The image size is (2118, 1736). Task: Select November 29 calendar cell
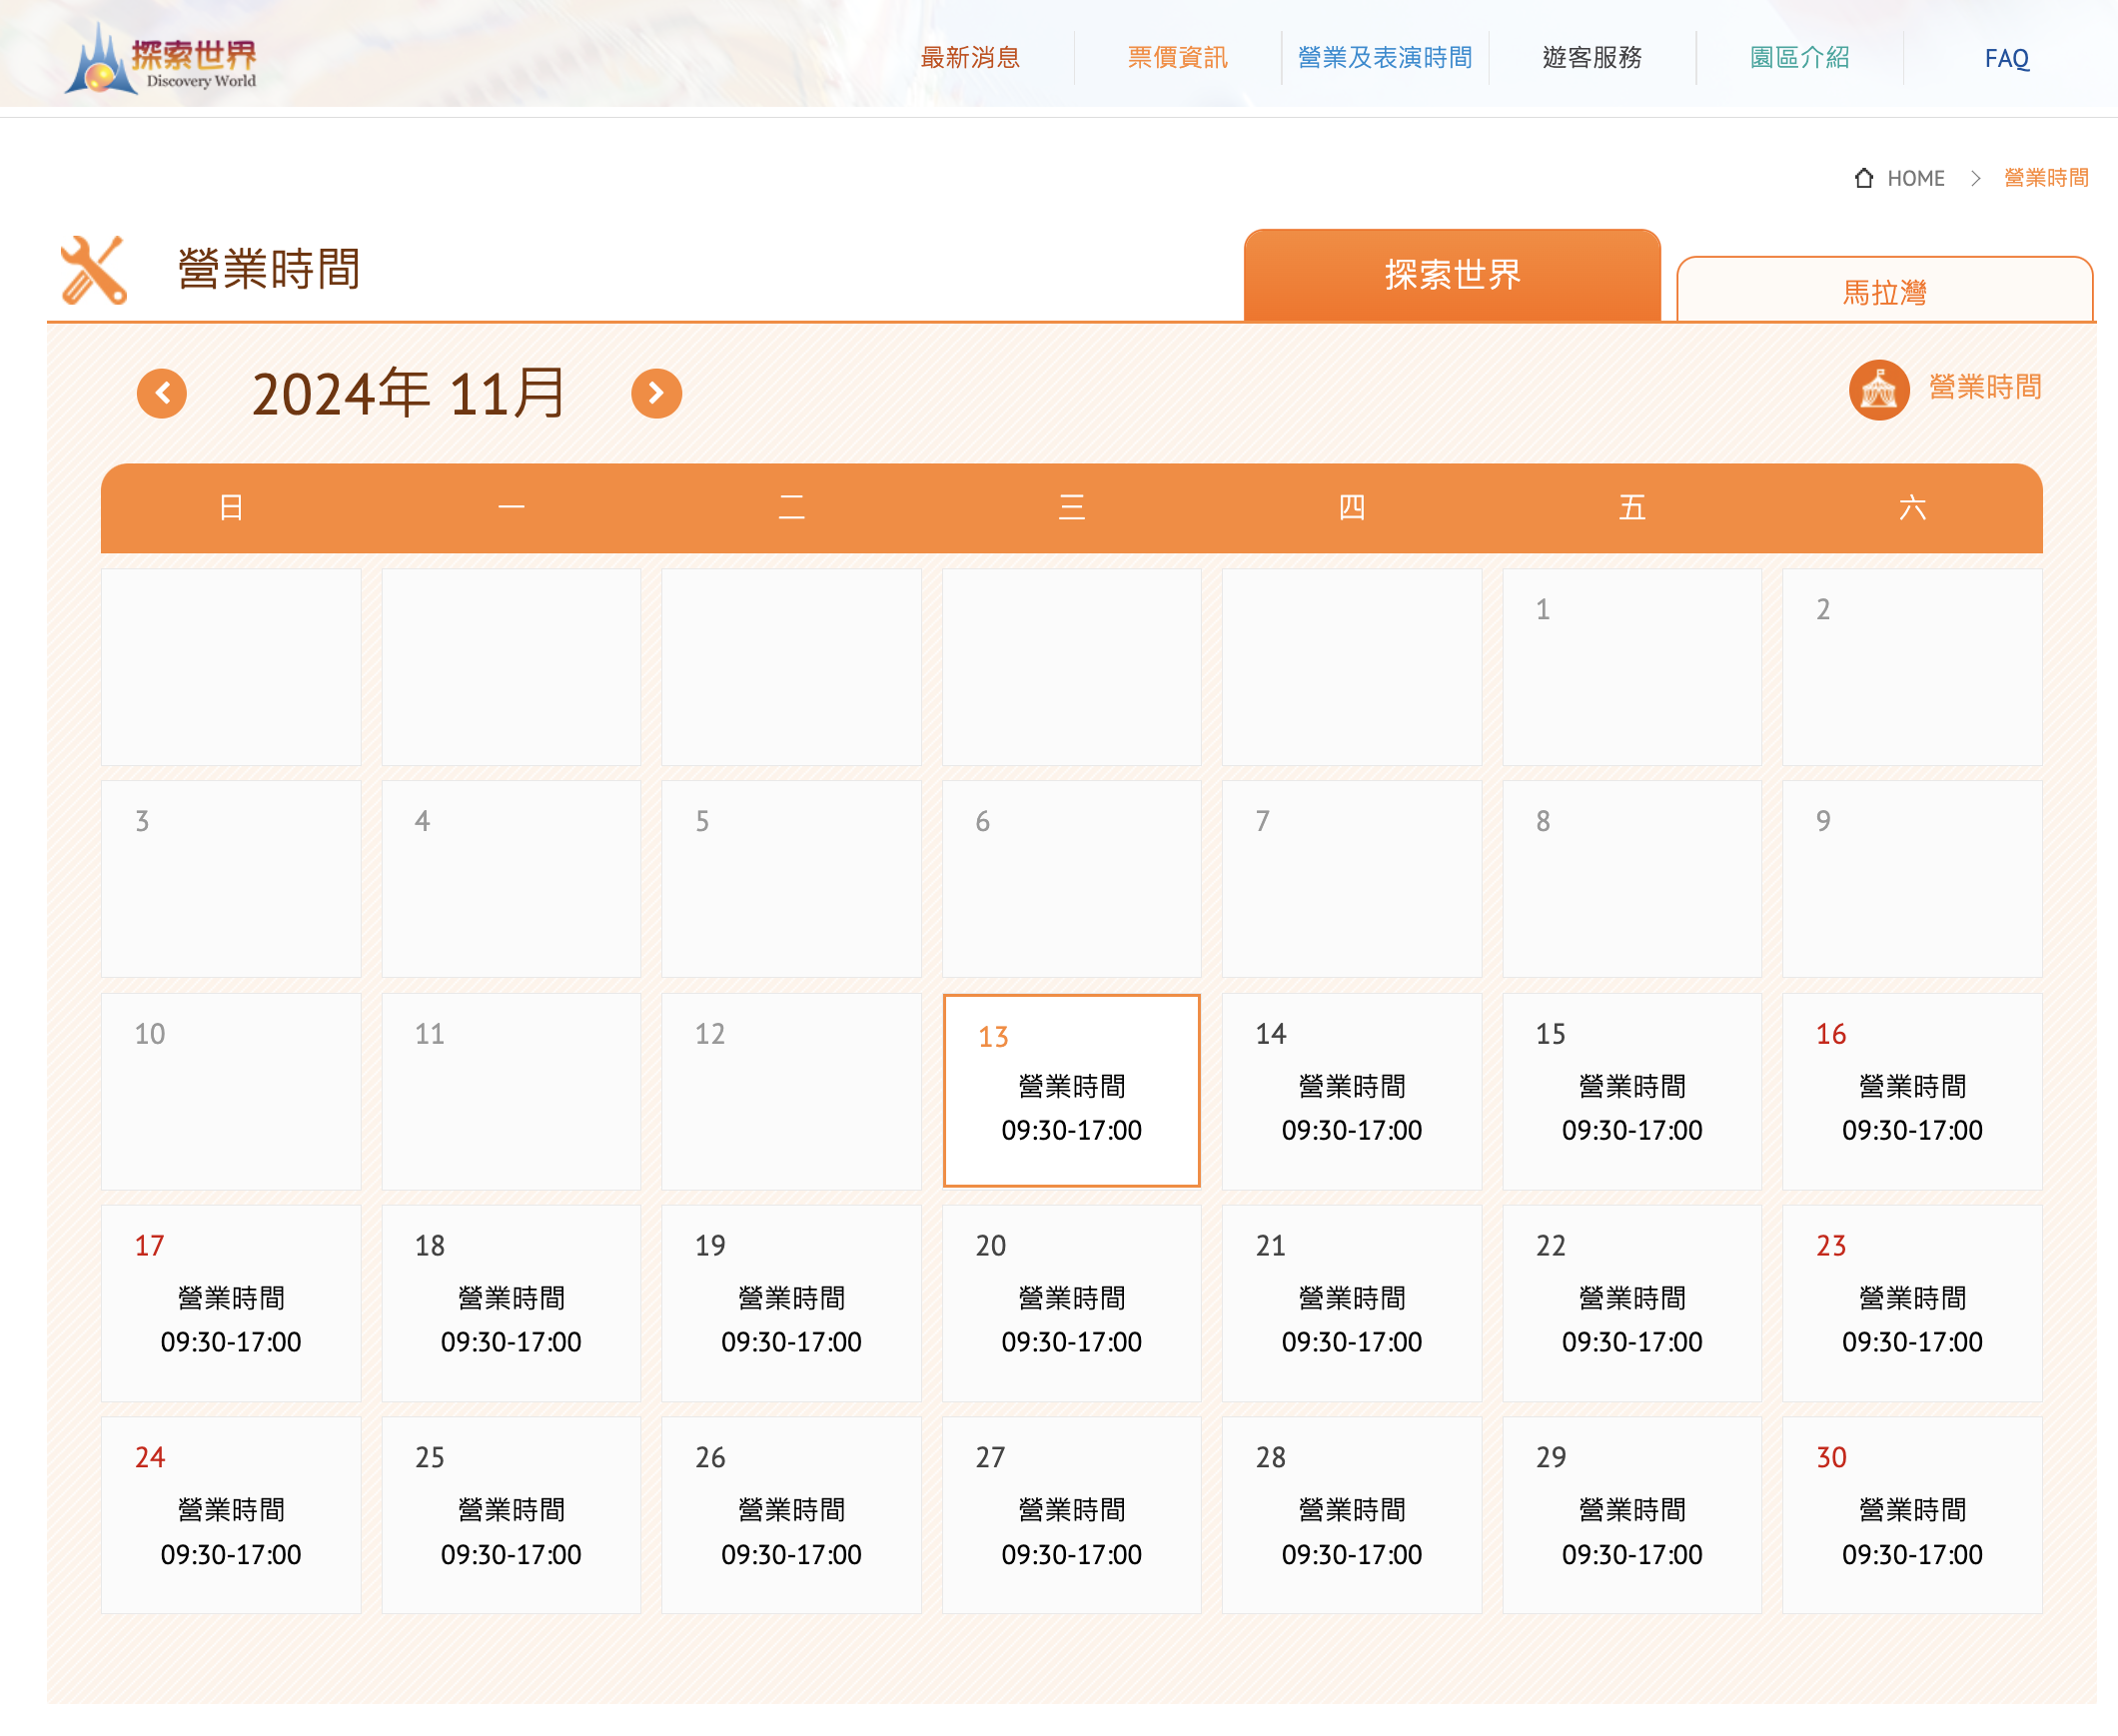tap(1631, 1514)
